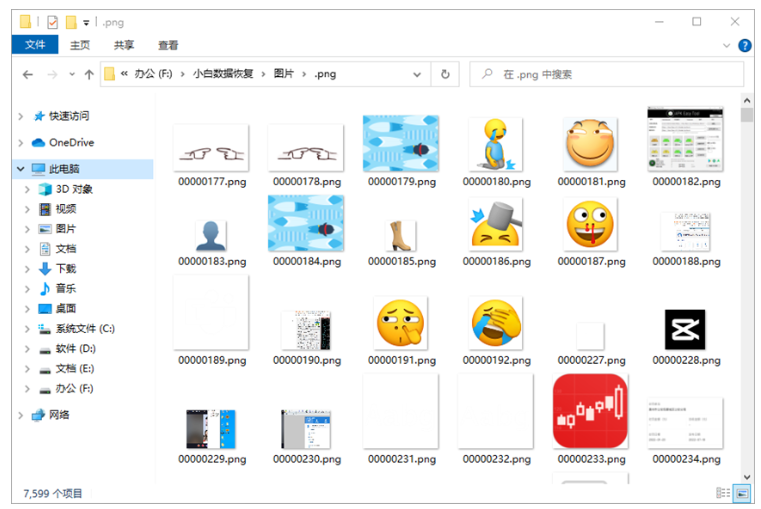Click the Up directory arrow button
The width and height of the screenshot is (761, 509).
(x=88, y=74)
